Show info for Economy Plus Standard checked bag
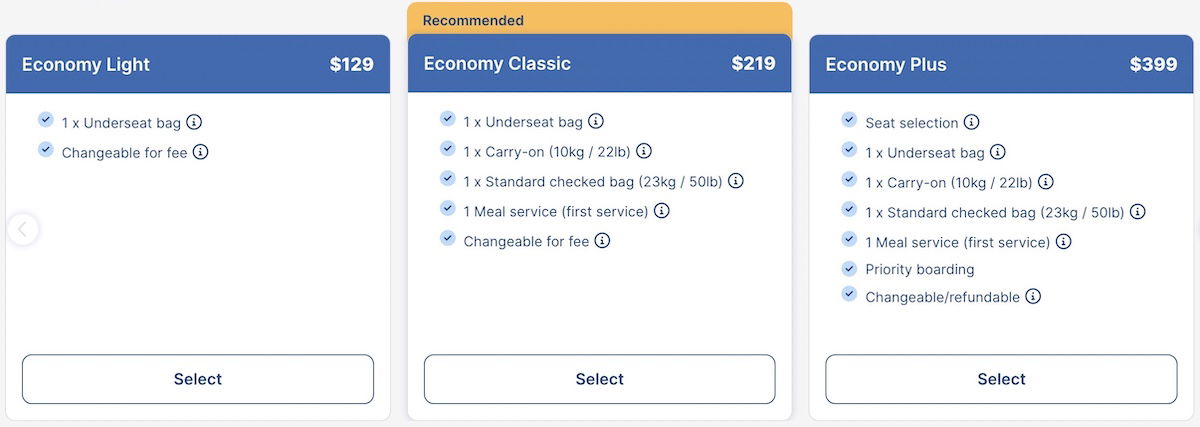Image resolution: width=1200 pixels, height=427 pixels. click(x=1138, y=212)
